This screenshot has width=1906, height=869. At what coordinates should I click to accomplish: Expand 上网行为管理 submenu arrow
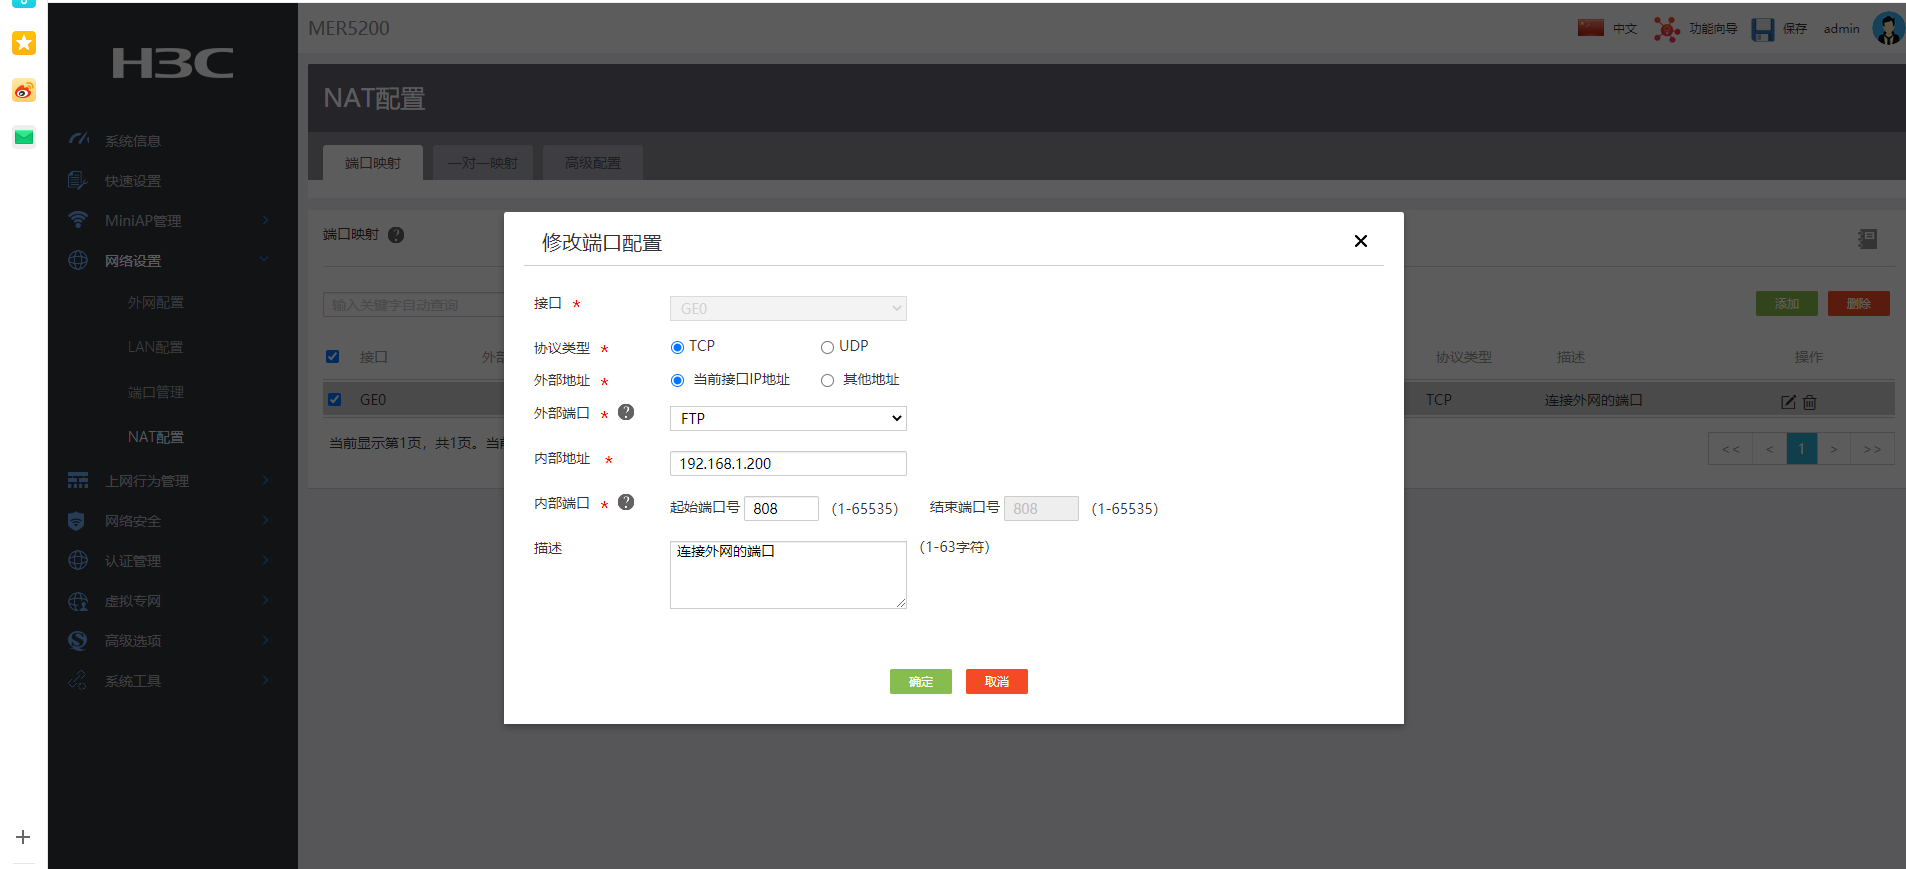(x=265, y=480)
